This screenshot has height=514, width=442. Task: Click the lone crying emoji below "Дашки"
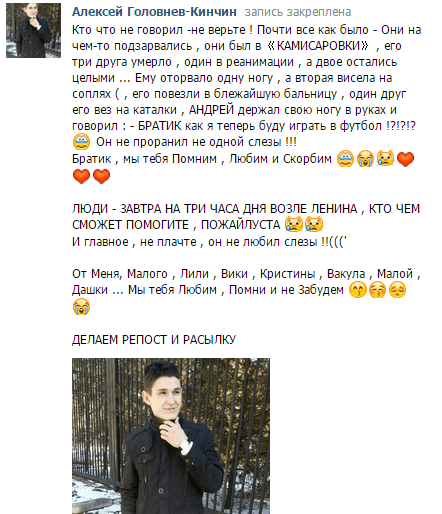coord(81,307)
